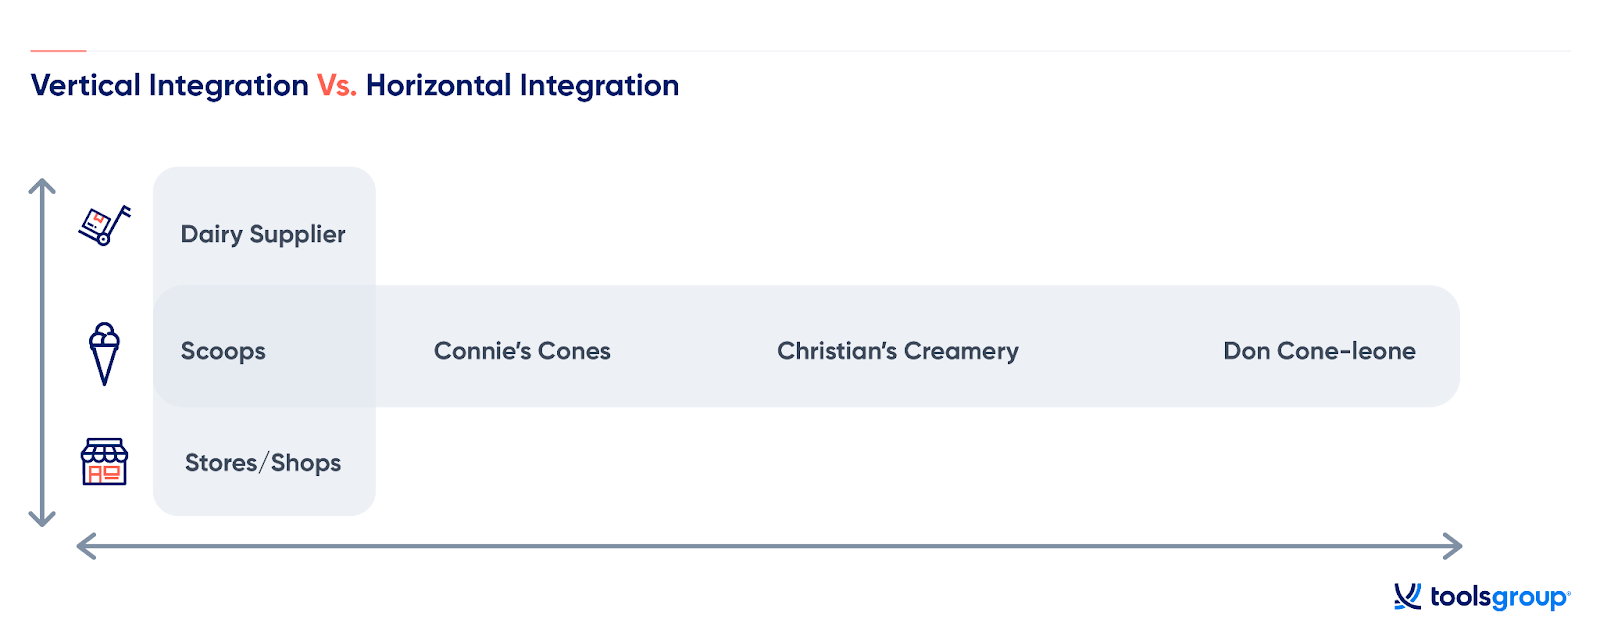Click the orange accent line above title
1600x634 pixels.
tap(58, 50)
